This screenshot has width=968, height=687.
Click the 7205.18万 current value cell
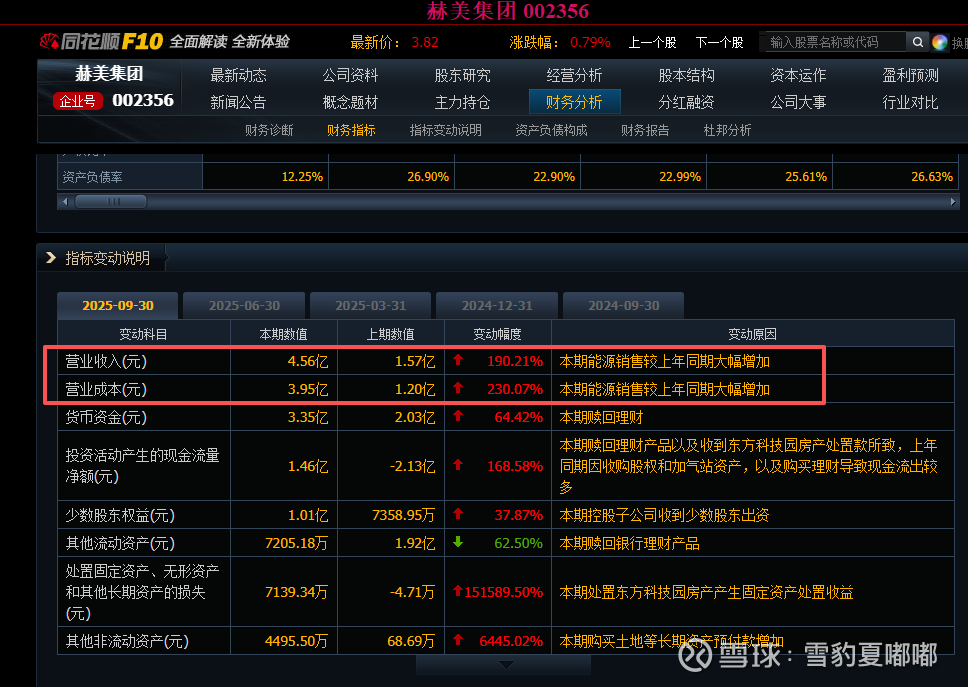tap(296, 543)
